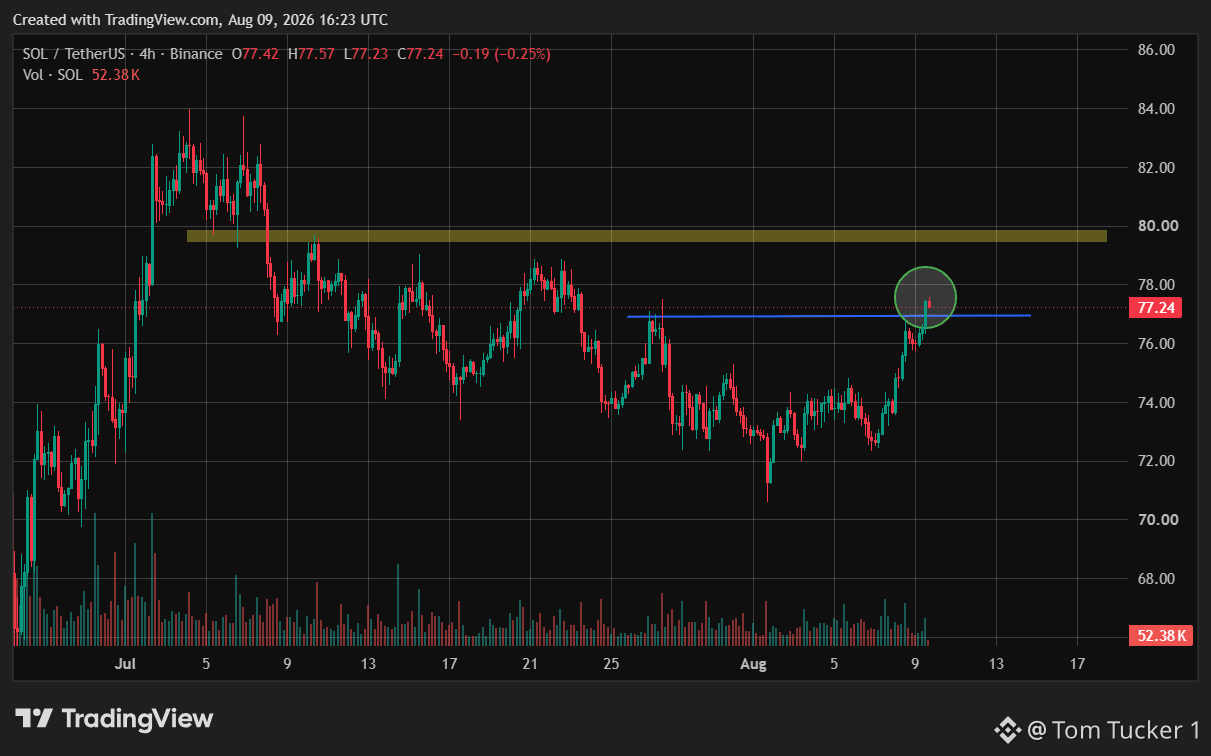Viewport: 1211px width, 756px height.
Task: Select the green circle drawing on chart
Action: point(926,298)
